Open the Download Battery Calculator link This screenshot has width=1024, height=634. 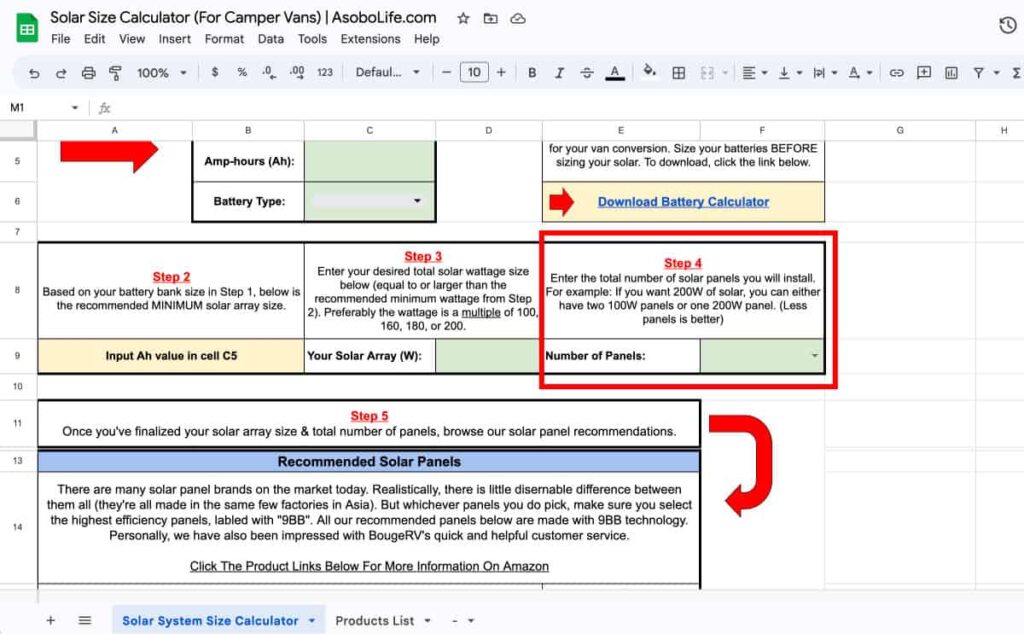pyautogui.click(x=683, y=202)
